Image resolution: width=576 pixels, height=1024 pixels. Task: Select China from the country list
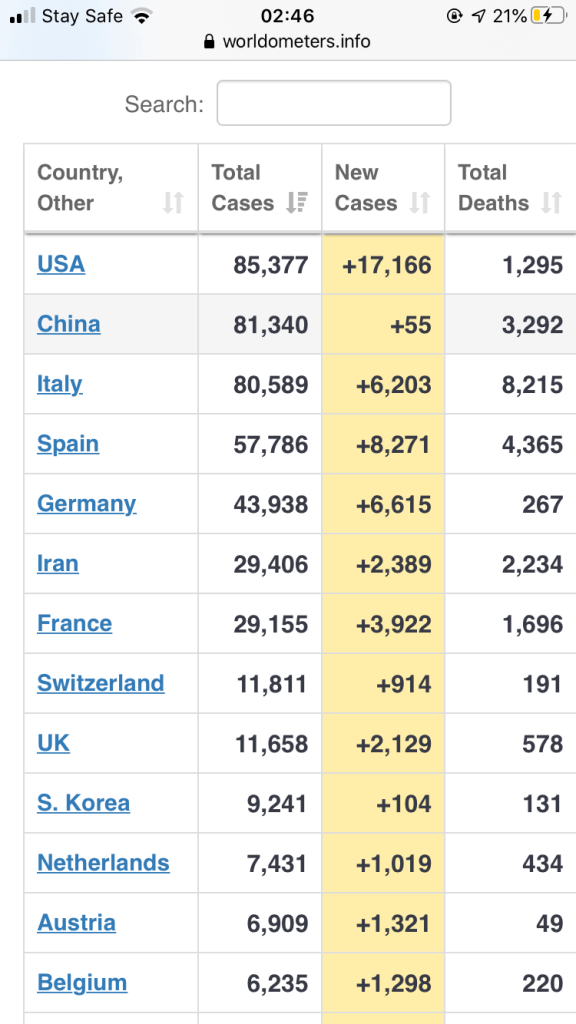click(x=67, y=324)
